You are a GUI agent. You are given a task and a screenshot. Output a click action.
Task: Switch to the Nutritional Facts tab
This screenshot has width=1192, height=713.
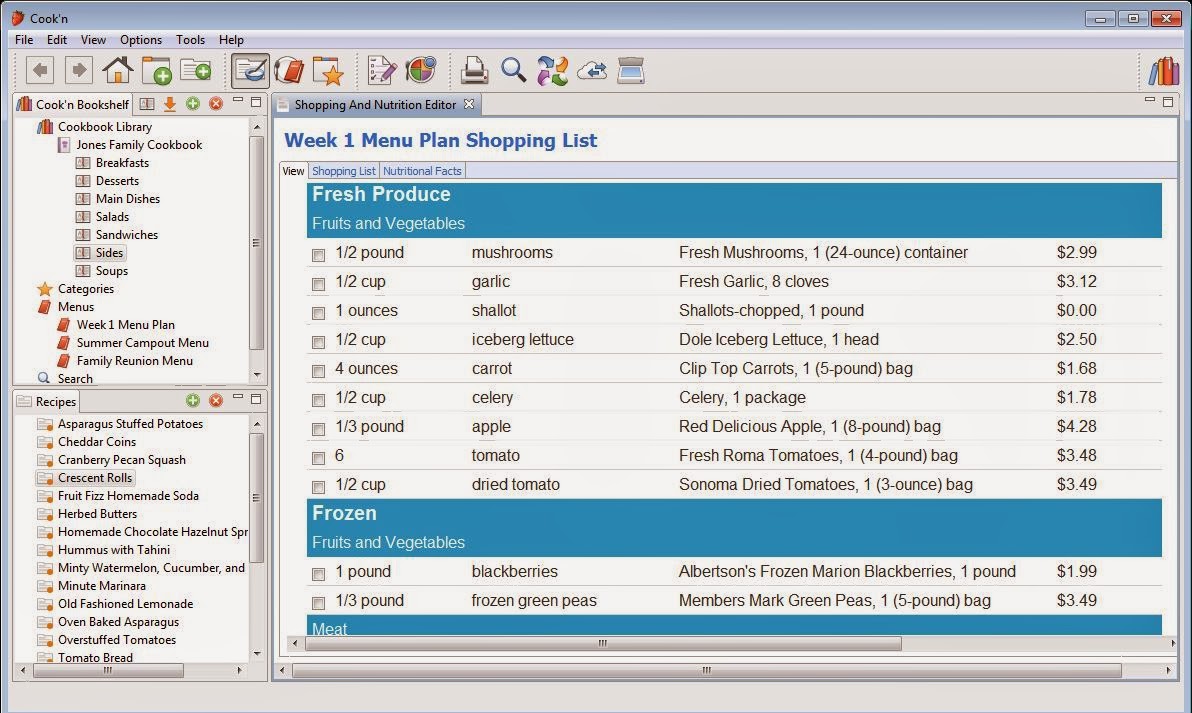[422, 171]
